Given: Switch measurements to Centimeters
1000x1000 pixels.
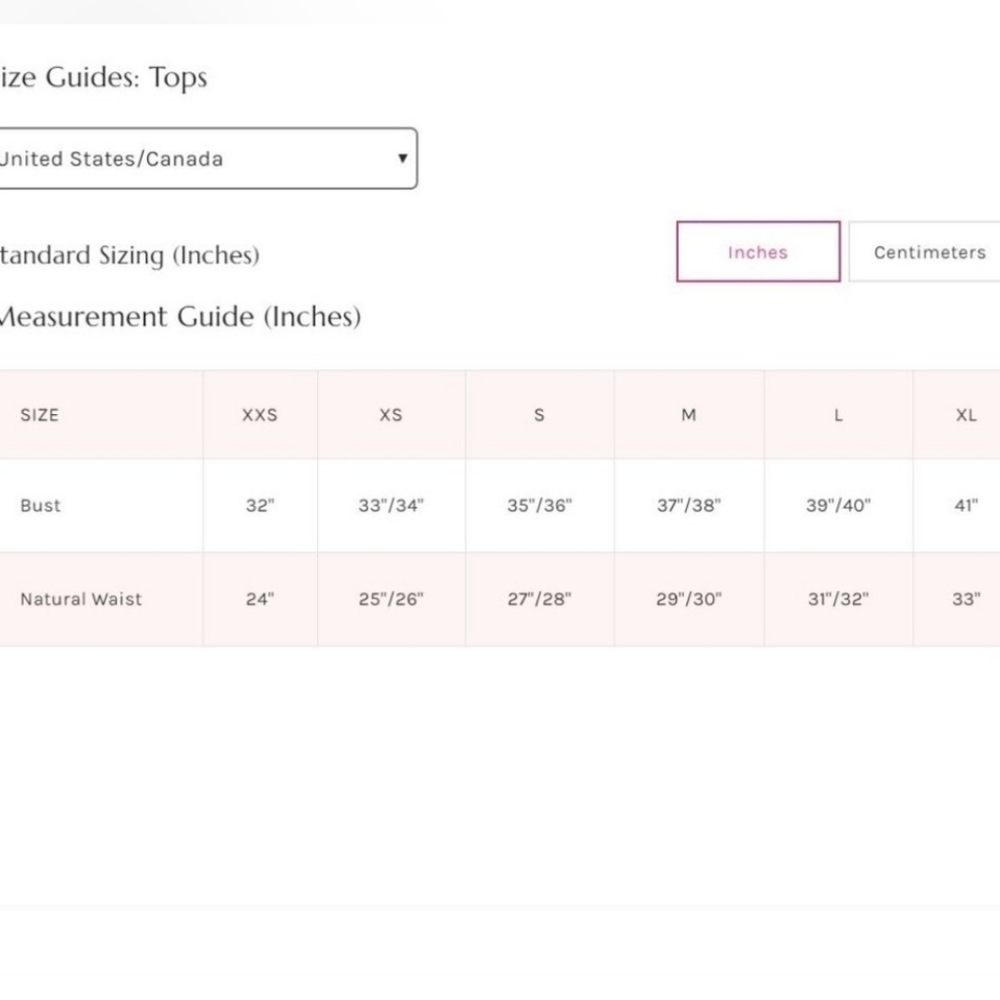Looking at the screenshot, I should point(929,252).
